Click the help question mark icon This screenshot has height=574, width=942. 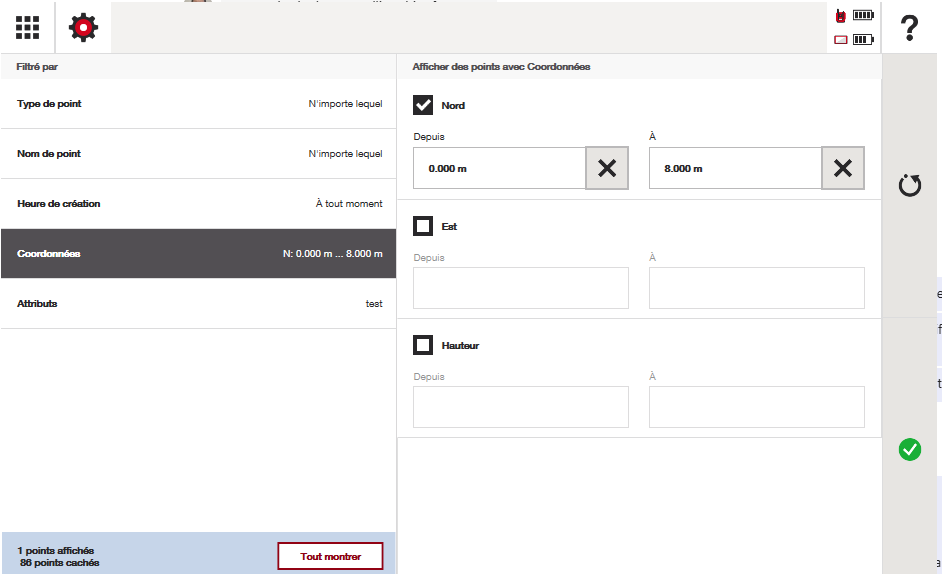coord(909,28)
